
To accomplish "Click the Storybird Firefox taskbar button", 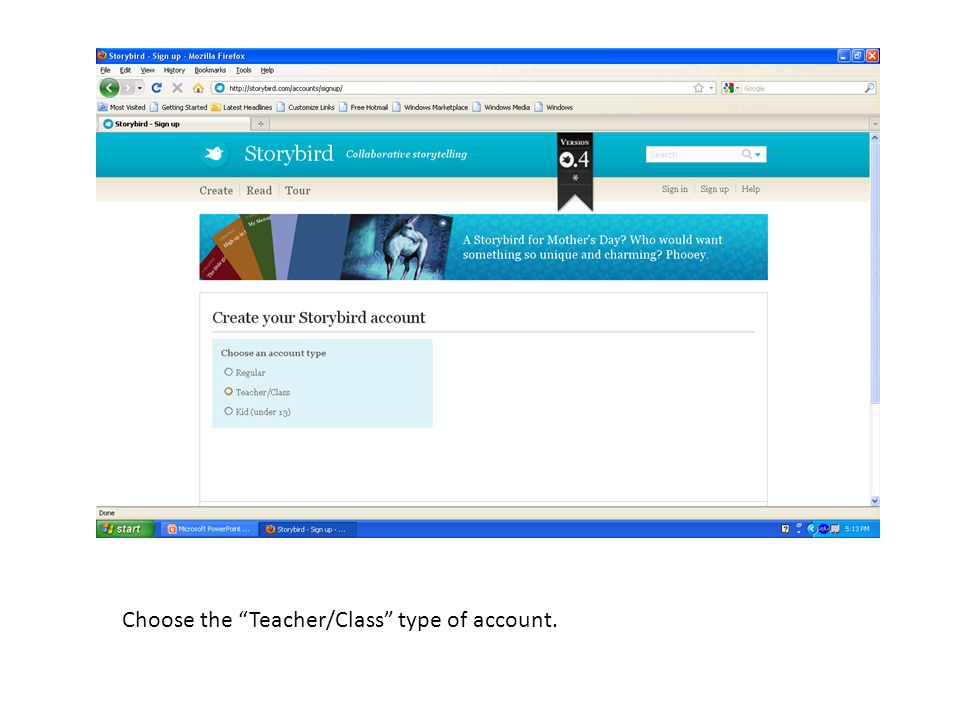I will [x=308, y=529].
